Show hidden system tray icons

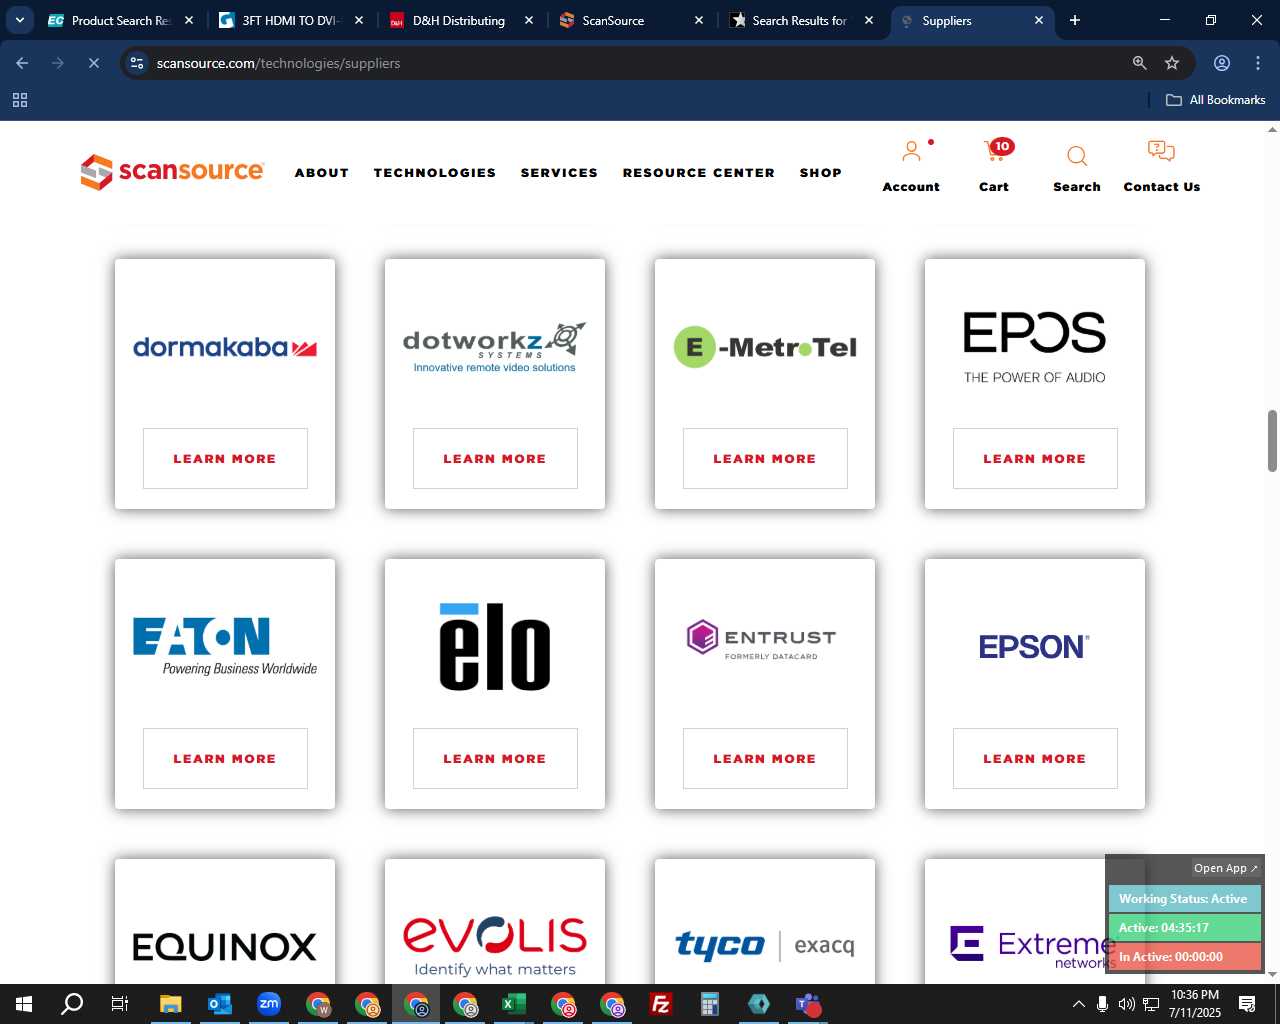[1078, 1004]
